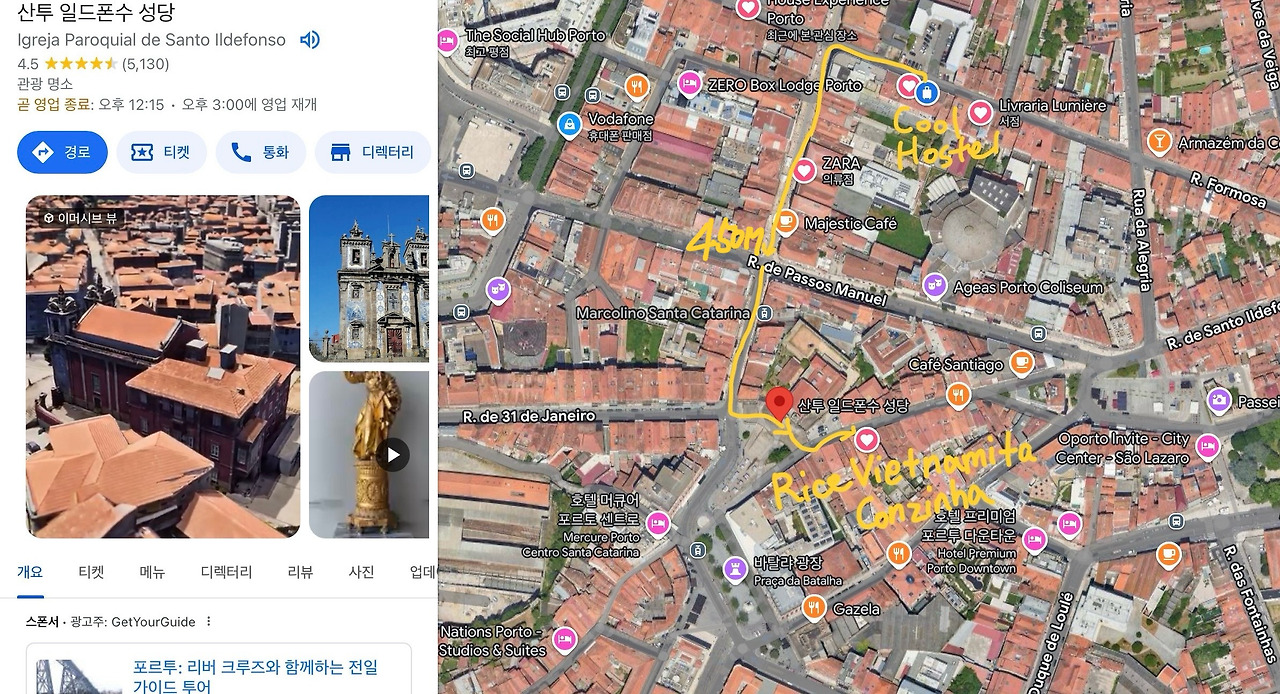Select the Mercure Porto Centro hotel marker
This screenshot has height=694, width=1280.
coord(658,523)
